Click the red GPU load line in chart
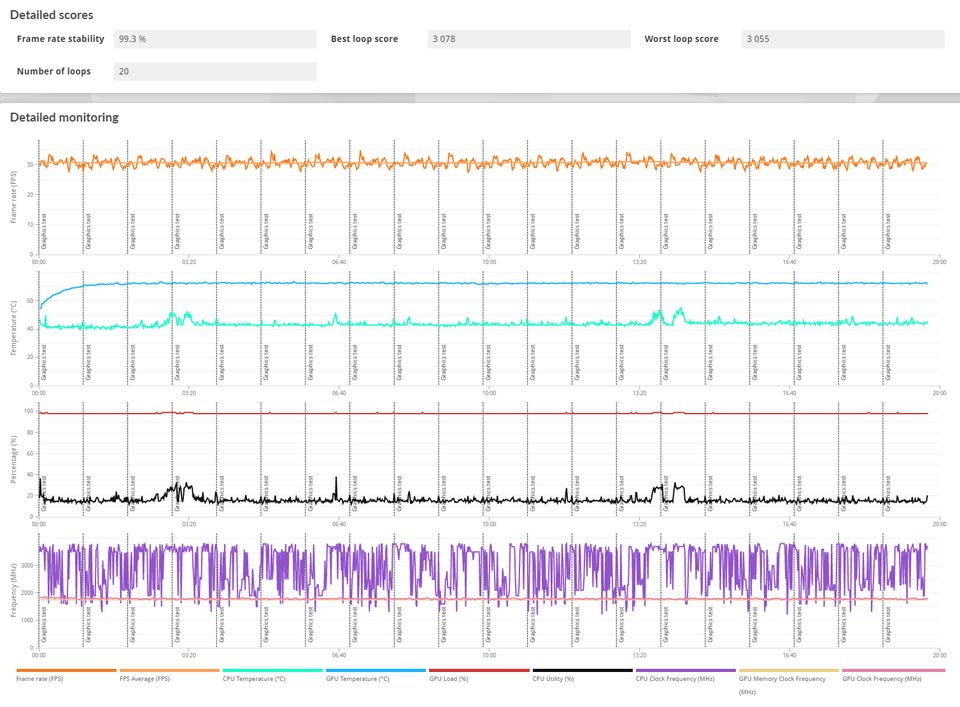Image resolution: width=960 pixels, height=707 pixels. 500,413
